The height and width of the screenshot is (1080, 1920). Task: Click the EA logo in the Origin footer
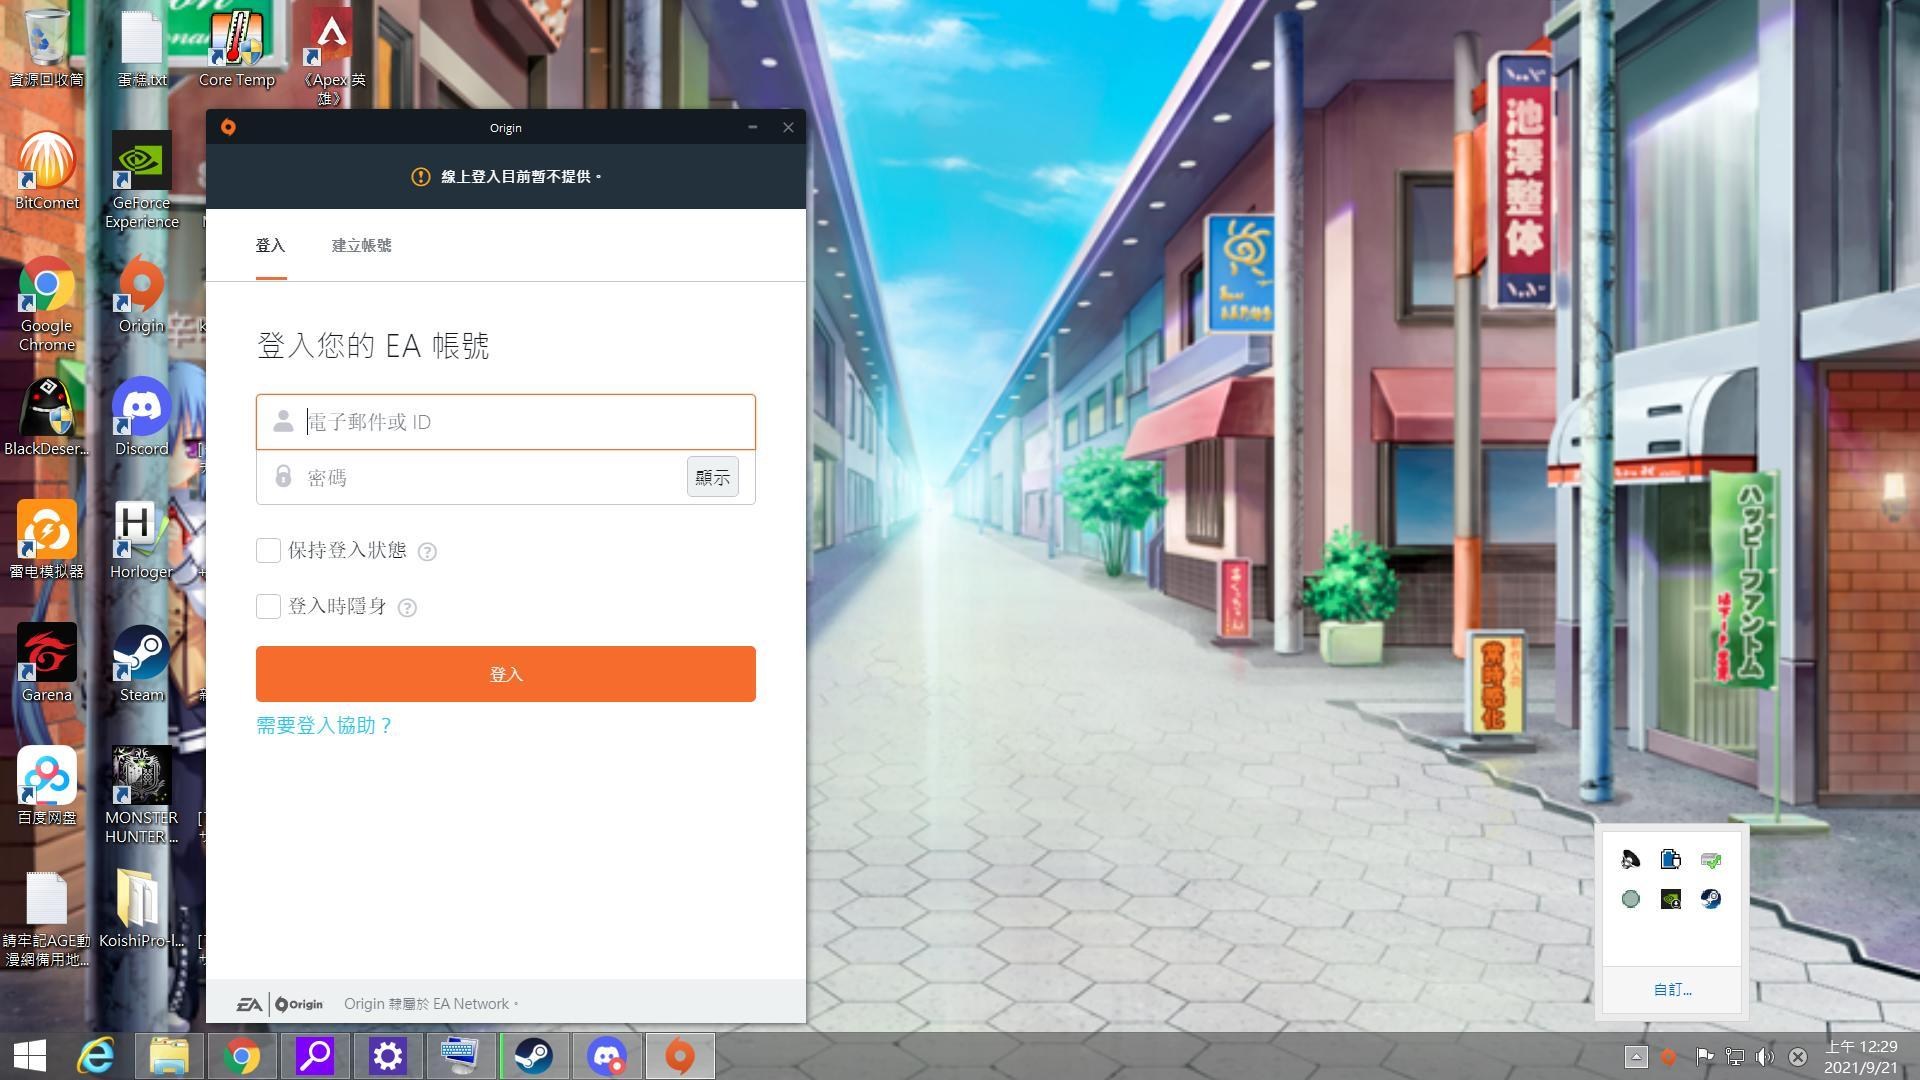point(249,1004)
